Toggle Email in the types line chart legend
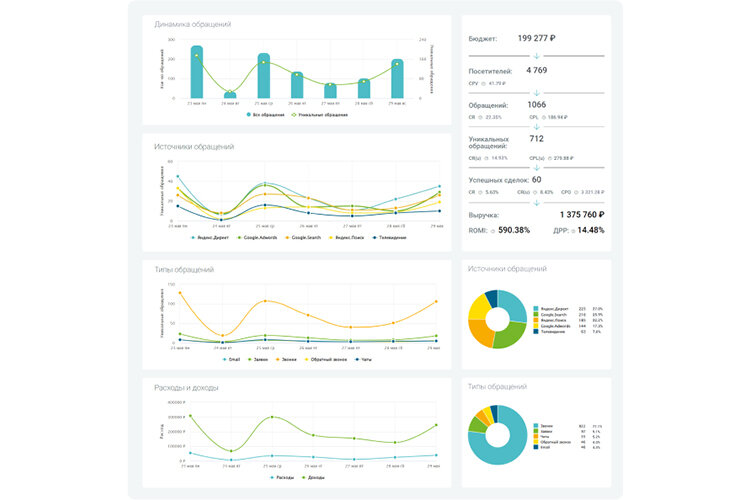750x500 pixels. tap(232, 359)
